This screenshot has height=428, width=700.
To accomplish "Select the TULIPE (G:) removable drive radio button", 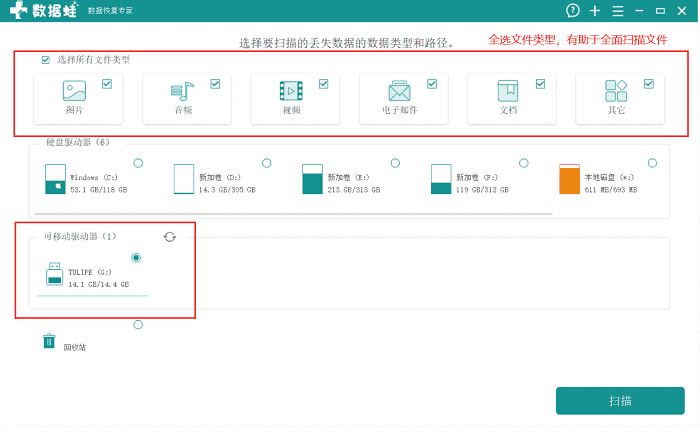I will pos(136,258).
